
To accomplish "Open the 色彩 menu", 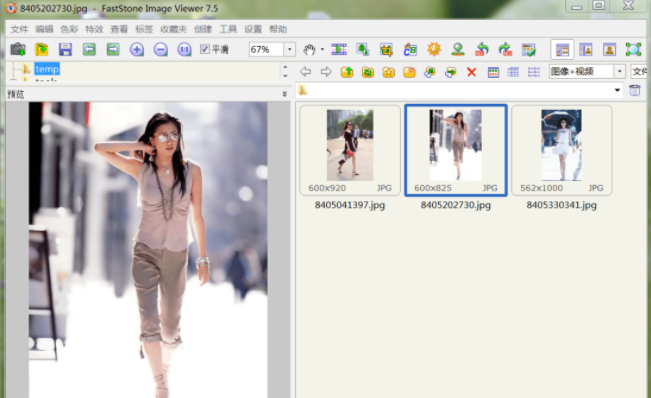I will coord(69,29).
